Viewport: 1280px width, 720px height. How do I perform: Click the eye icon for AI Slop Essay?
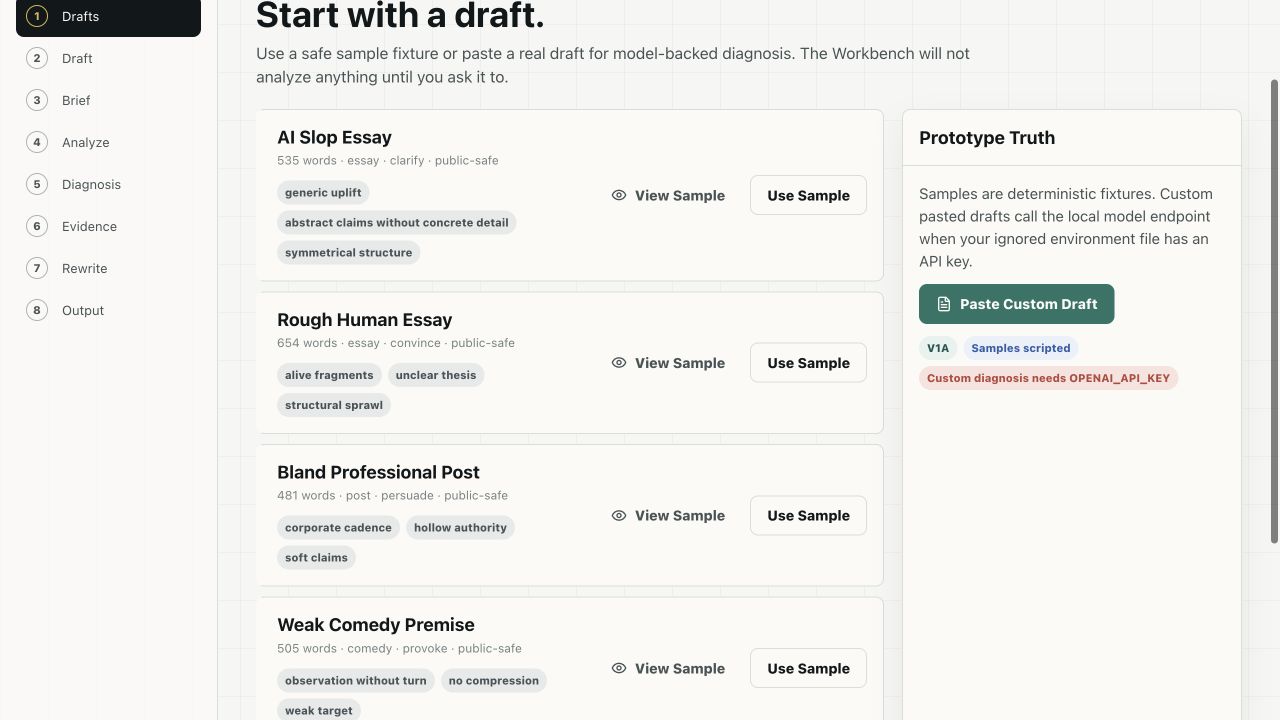pyautogui.click(x=619, y=196)
